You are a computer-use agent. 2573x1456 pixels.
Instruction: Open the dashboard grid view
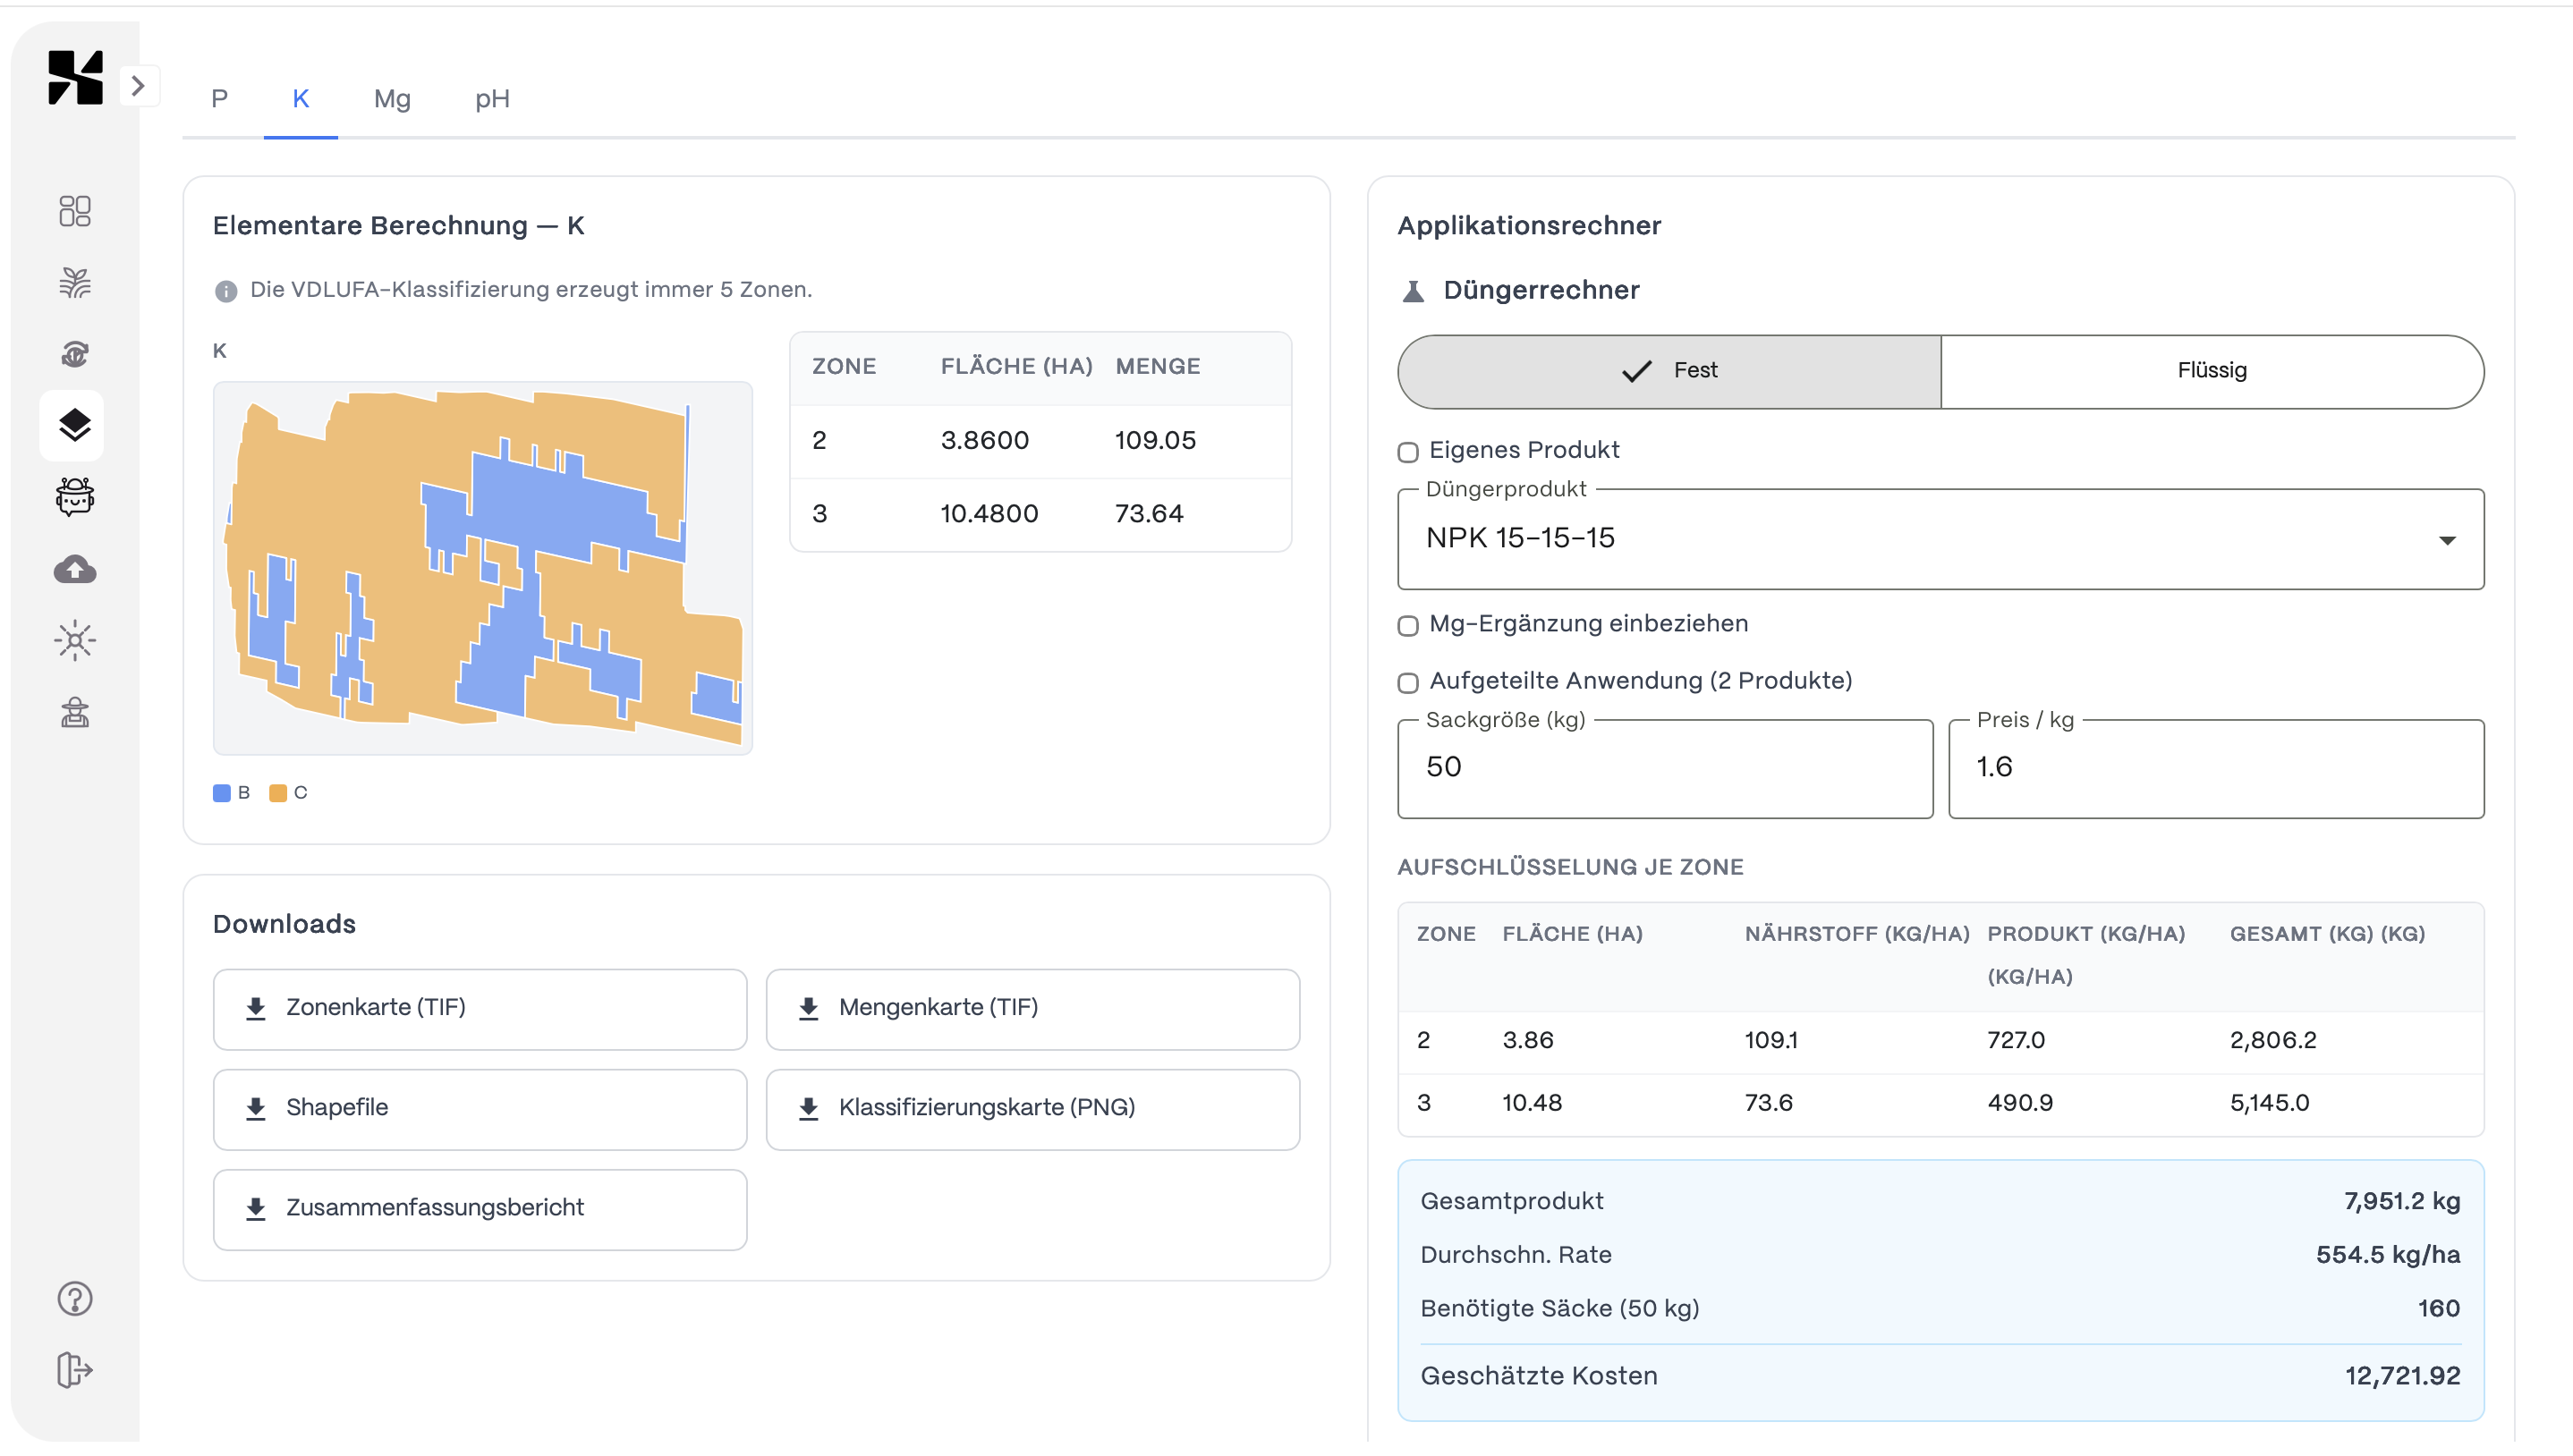point(74,211)
